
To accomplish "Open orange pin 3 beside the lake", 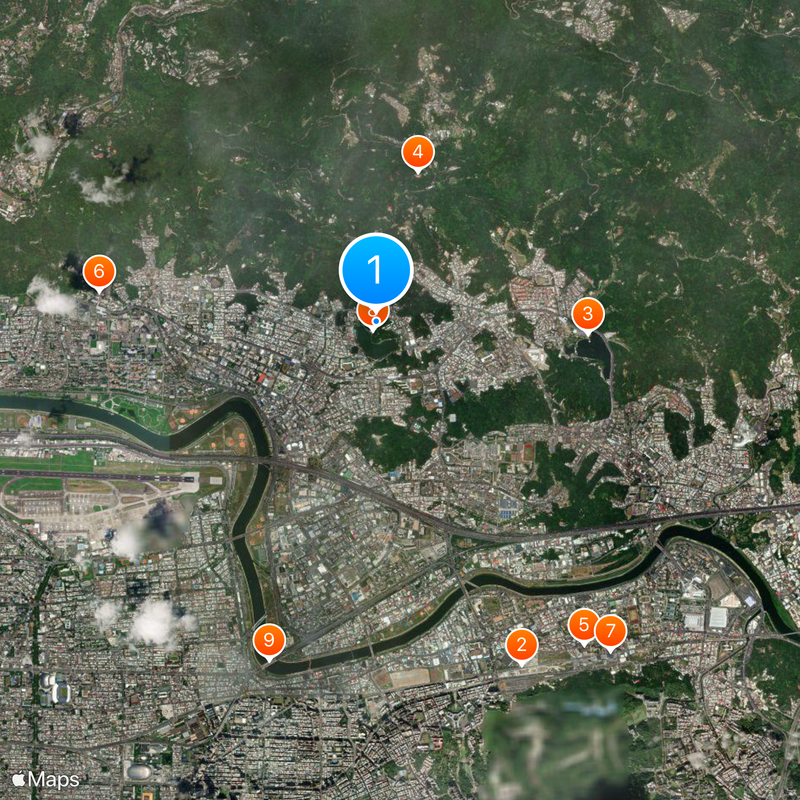I will pyautogui.click(x=588, y=314).
